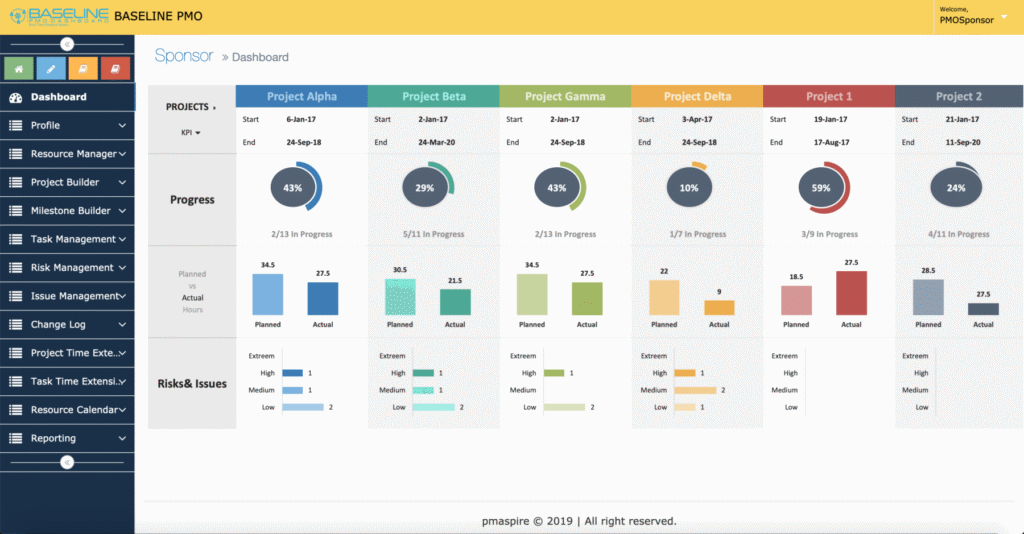
Task: Click Project Delta's Planned hours bar
Action: click(664, 298)
